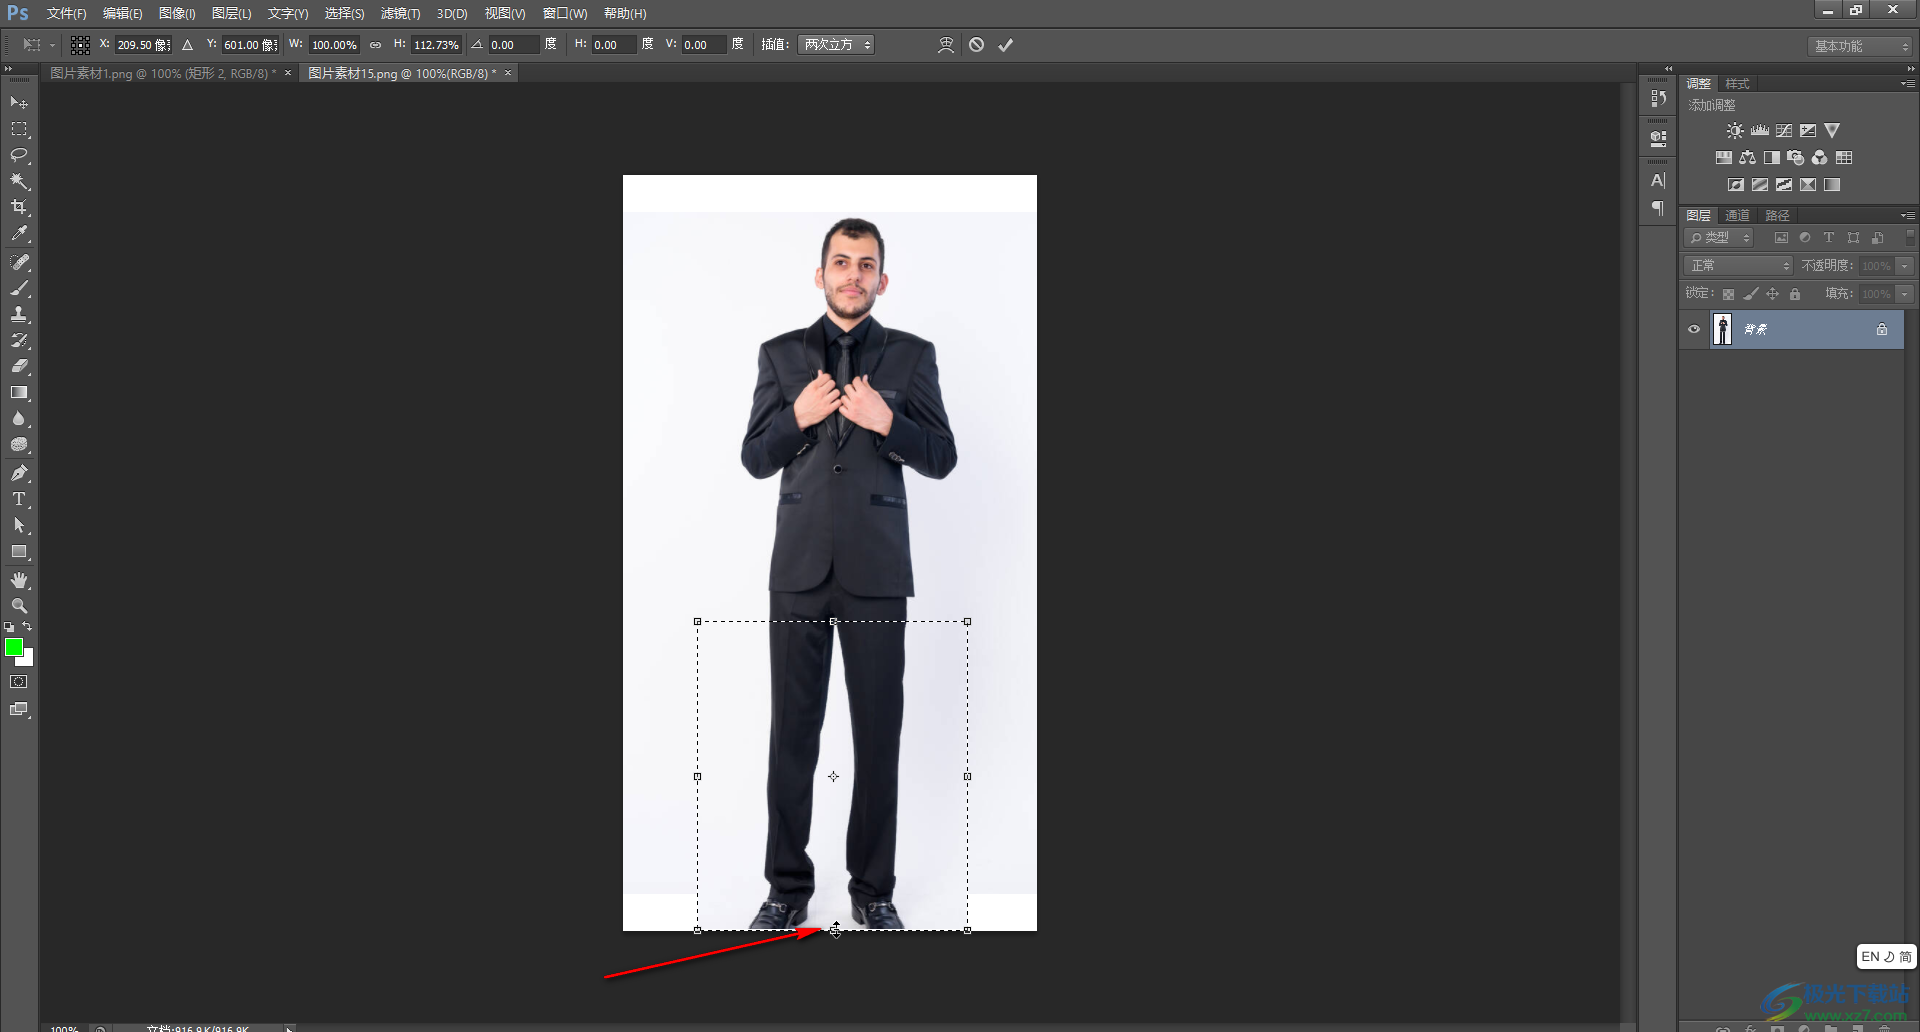
Task: Select the Gradient tool
Action: (x=19, y=393)
